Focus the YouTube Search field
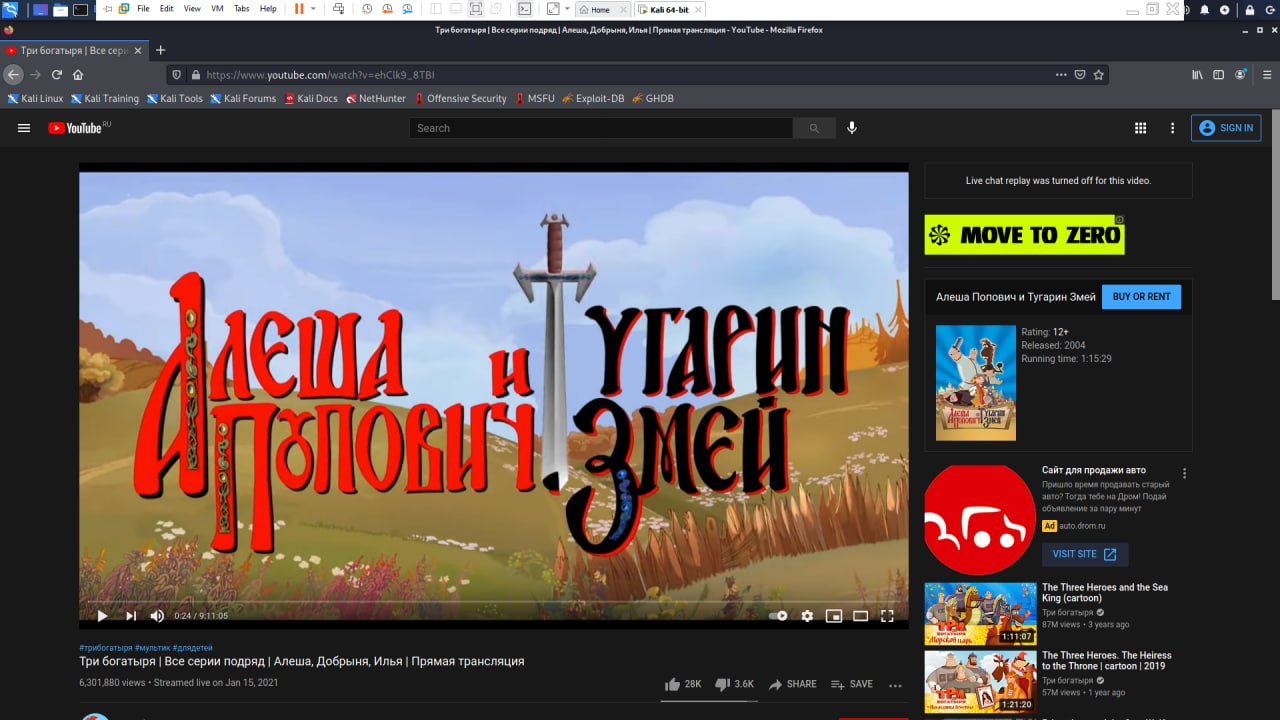This screenshot has width=1280, height=720. (x=601, y=128)
